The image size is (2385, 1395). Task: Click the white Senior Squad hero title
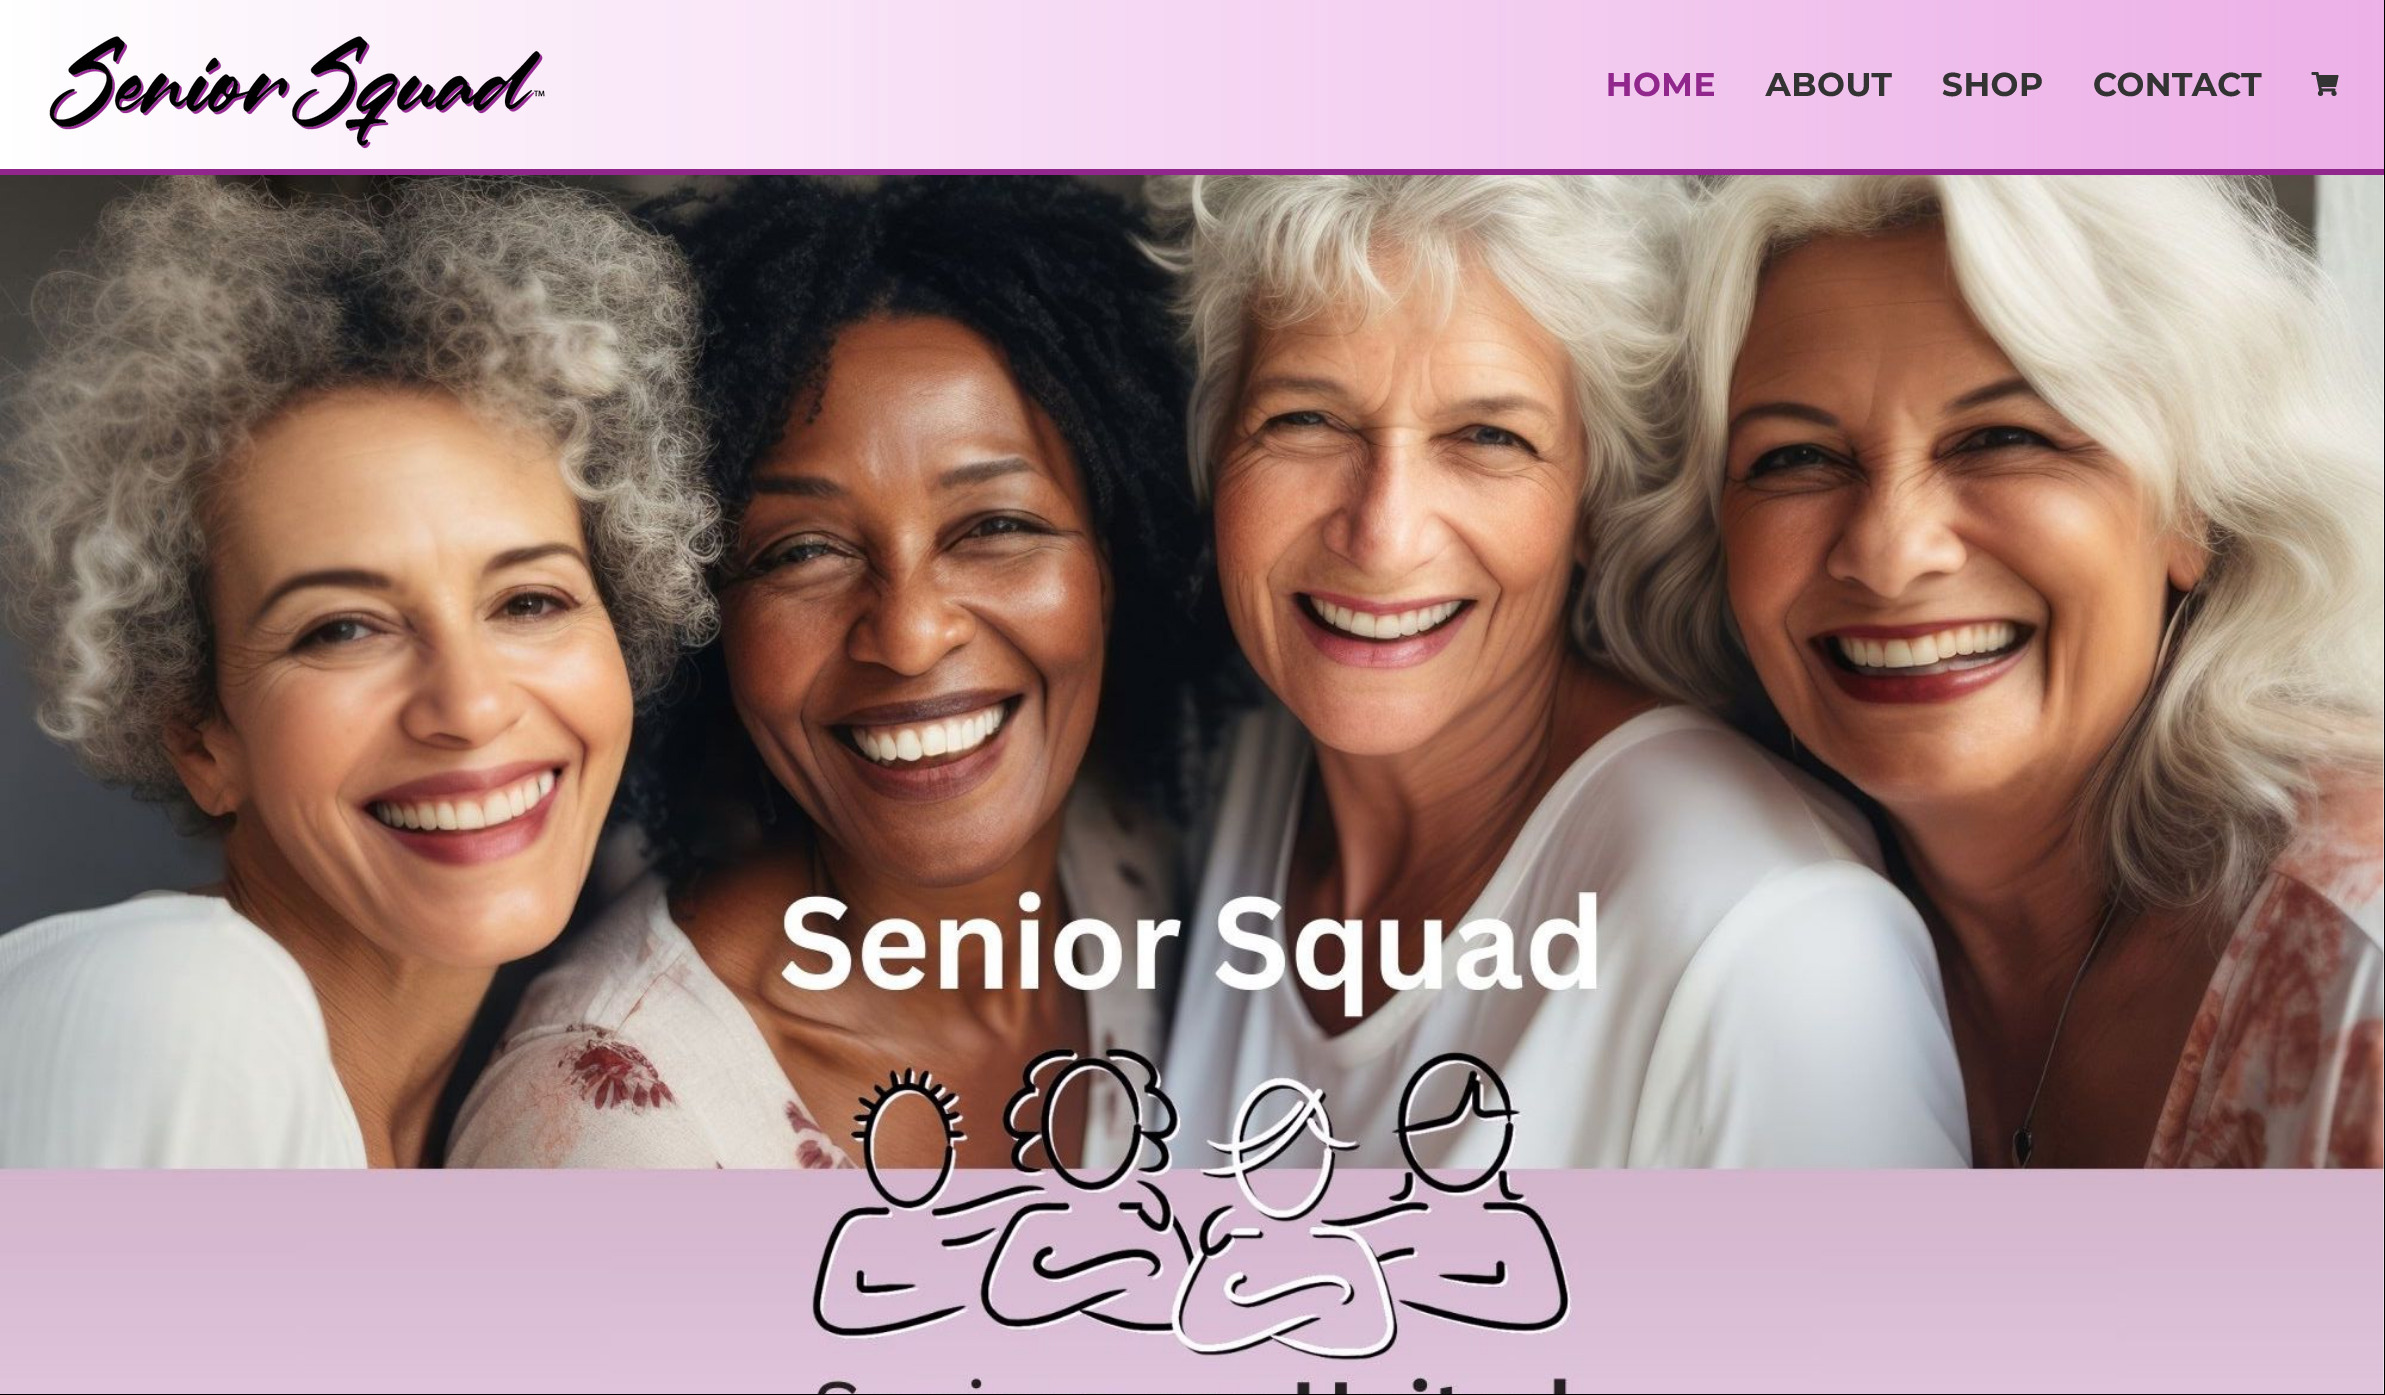click(1190, 947)
